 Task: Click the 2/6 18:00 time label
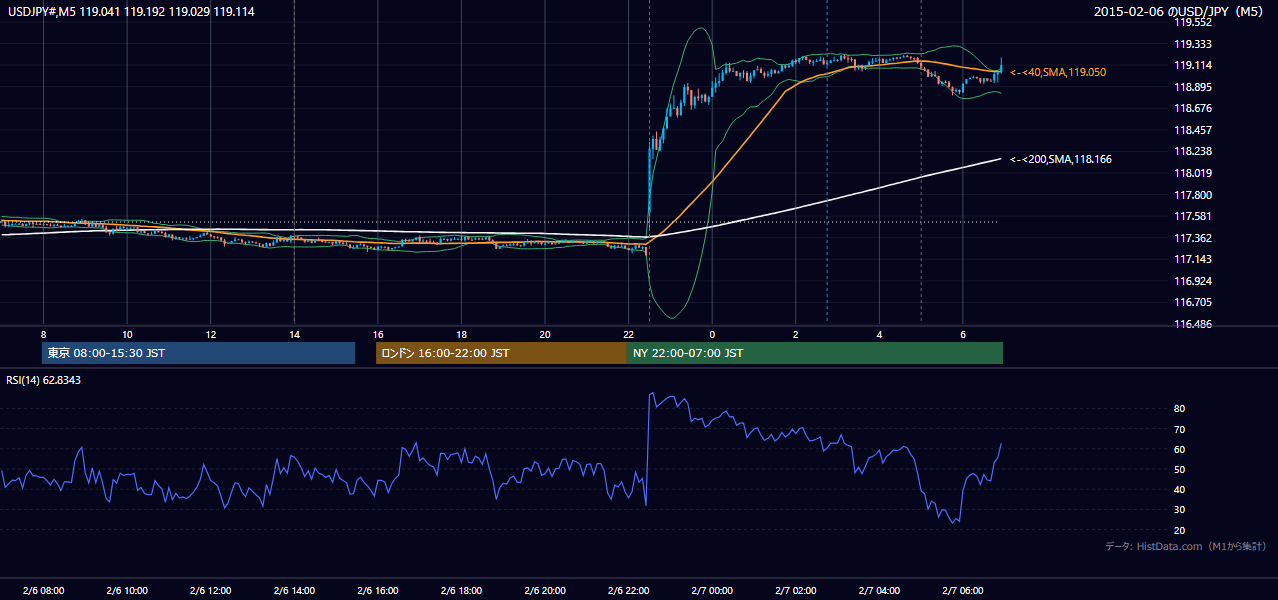point(461,590)
